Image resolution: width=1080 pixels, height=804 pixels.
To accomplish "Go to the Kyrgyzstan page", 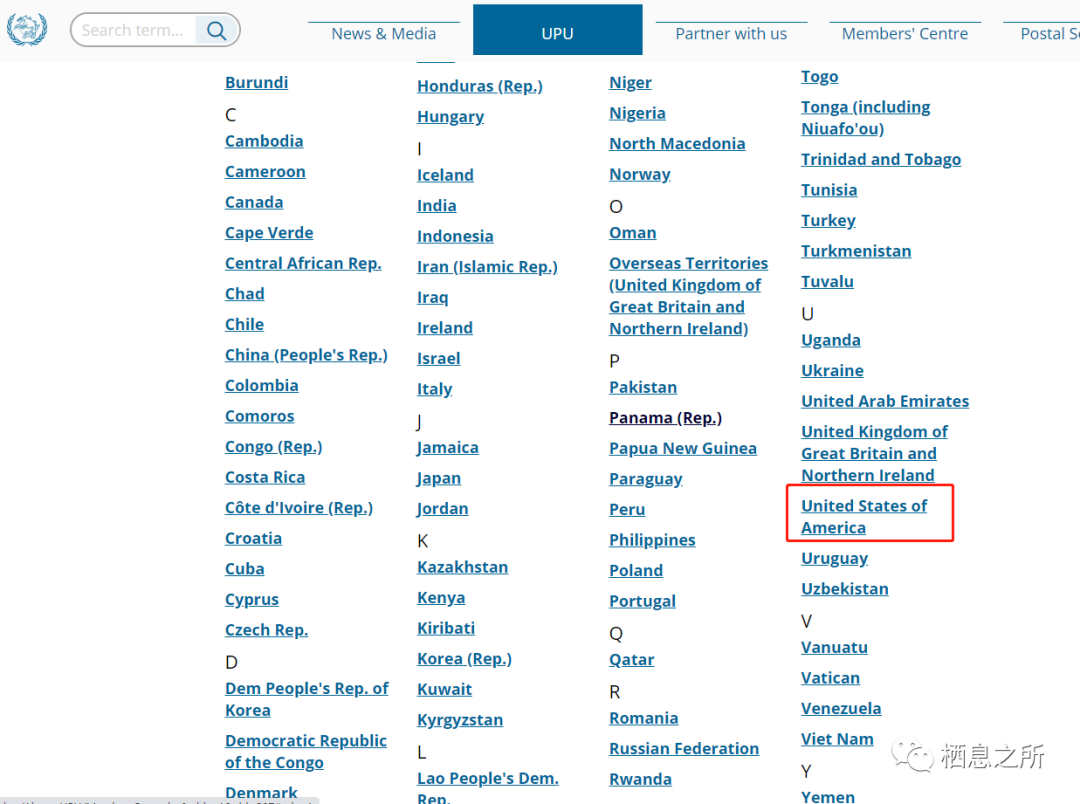I will pyautogui.click(x=460, y=720).
